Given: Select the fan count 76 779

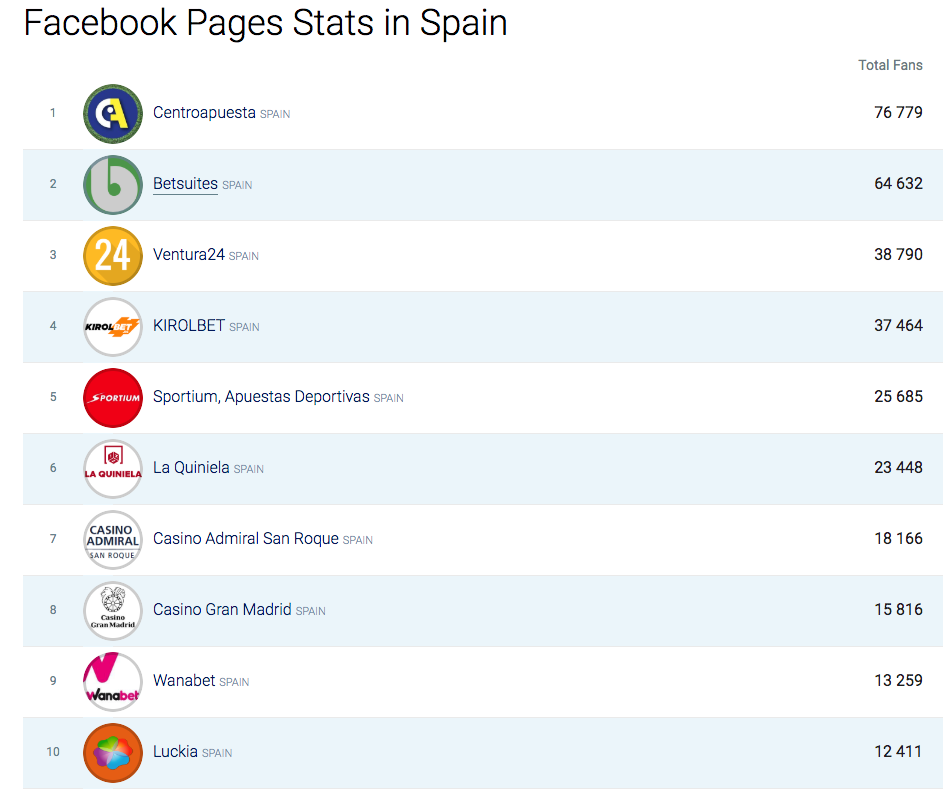Looking at the screenshot, I should (x=898, y=112).
